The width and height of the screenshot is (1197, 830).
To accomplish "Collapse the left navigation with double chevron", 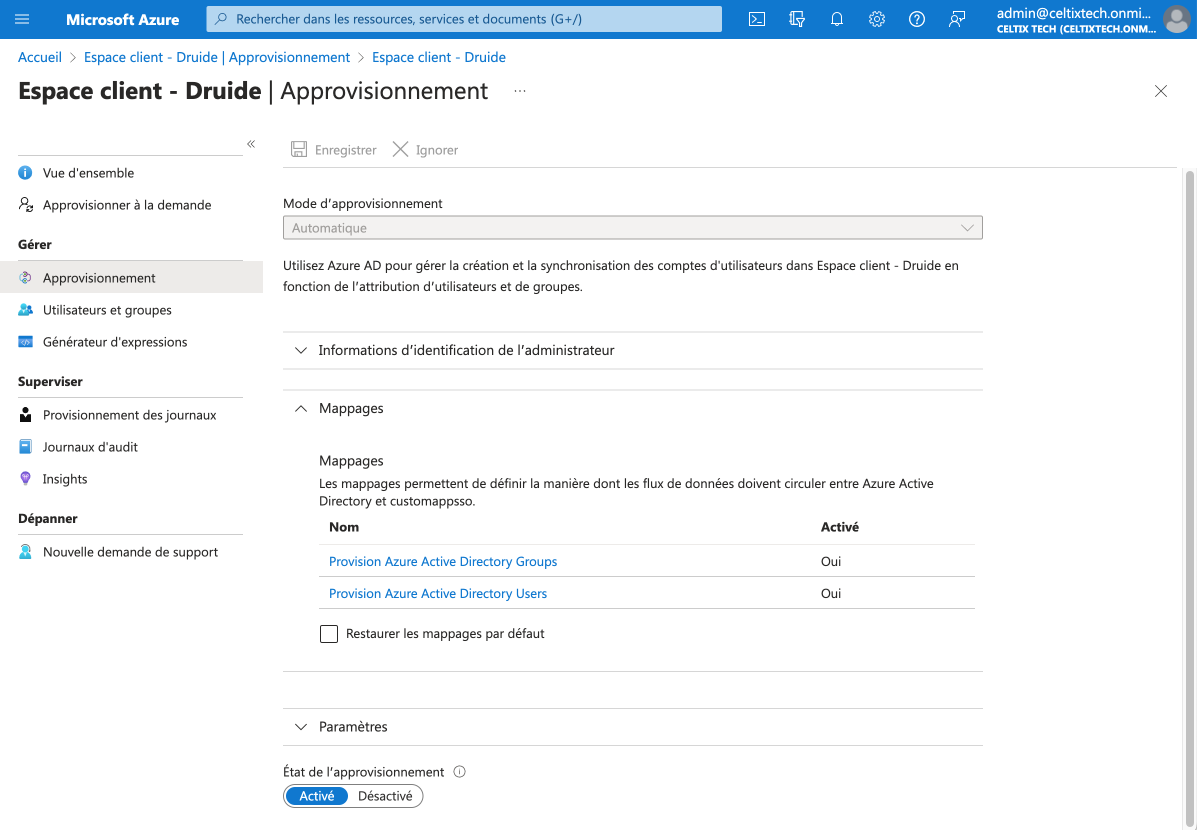I will point(251,144).
